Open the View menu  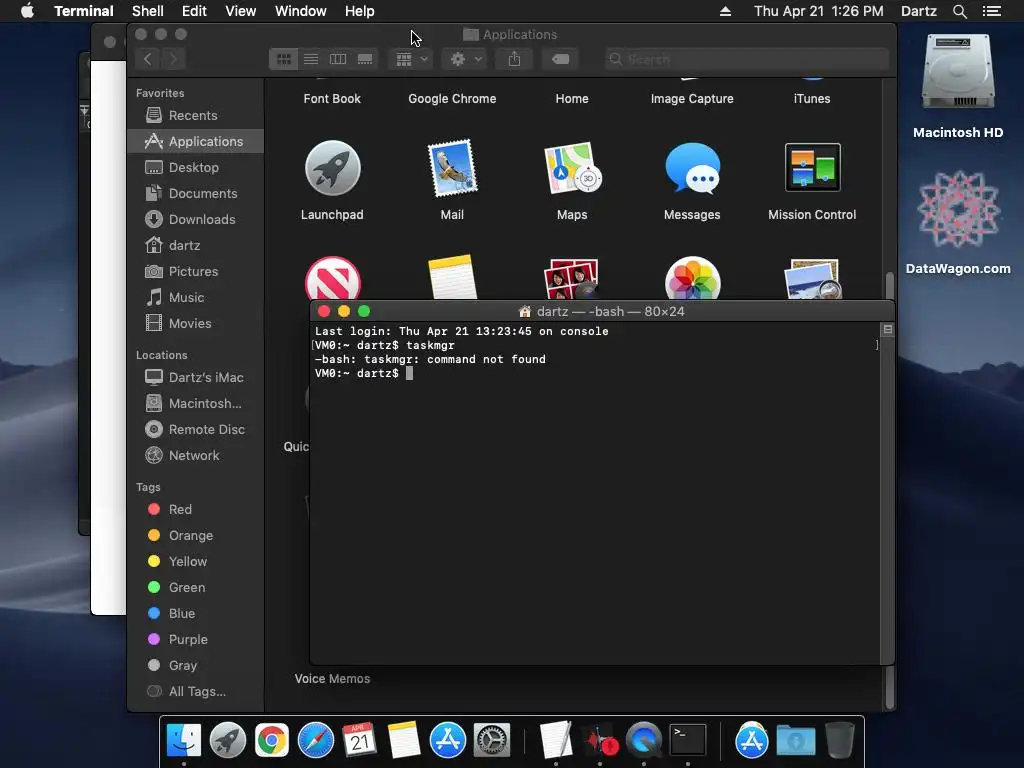coord(240,11)
